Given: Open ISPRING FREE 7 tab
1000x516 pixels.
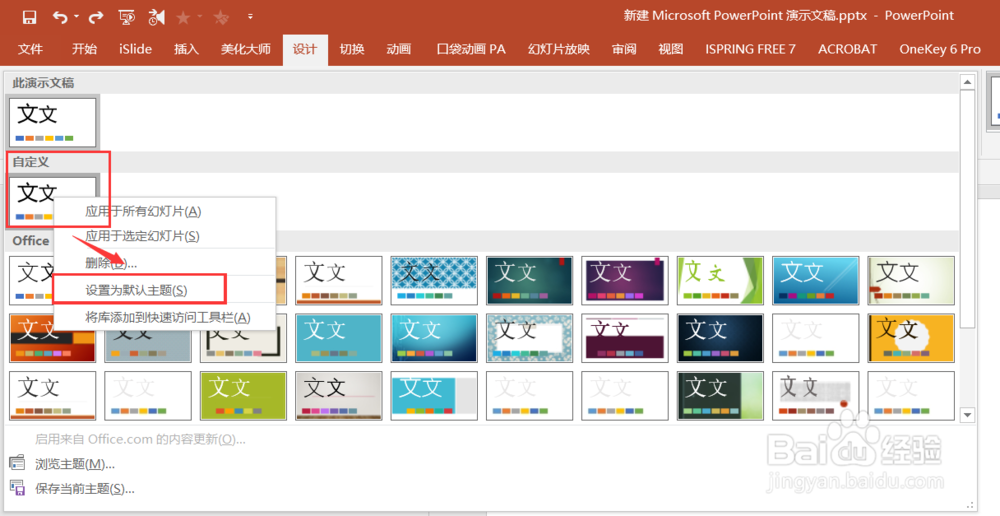Looking at the screenshot, I should pos(750,49).
